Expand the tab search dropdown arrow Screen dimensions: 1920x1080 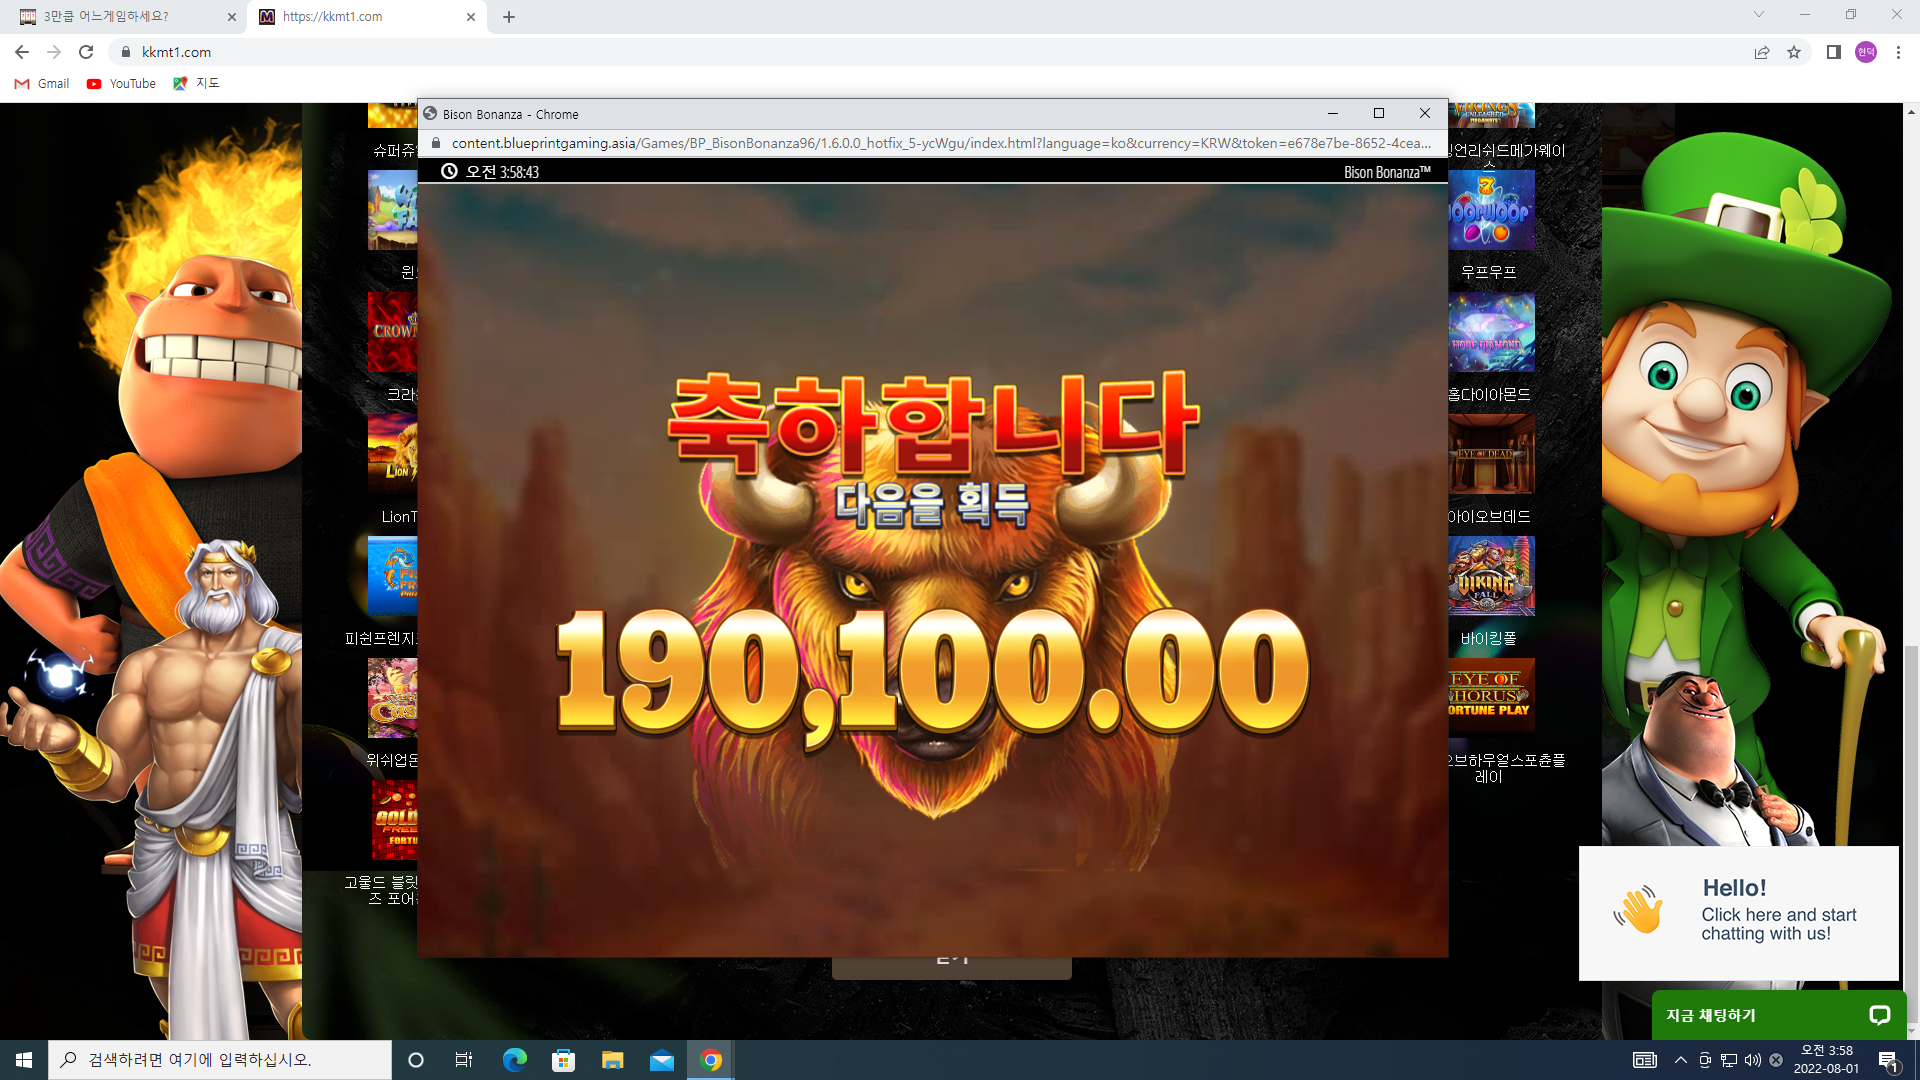pyautogui.click(x=1758, y=15)
